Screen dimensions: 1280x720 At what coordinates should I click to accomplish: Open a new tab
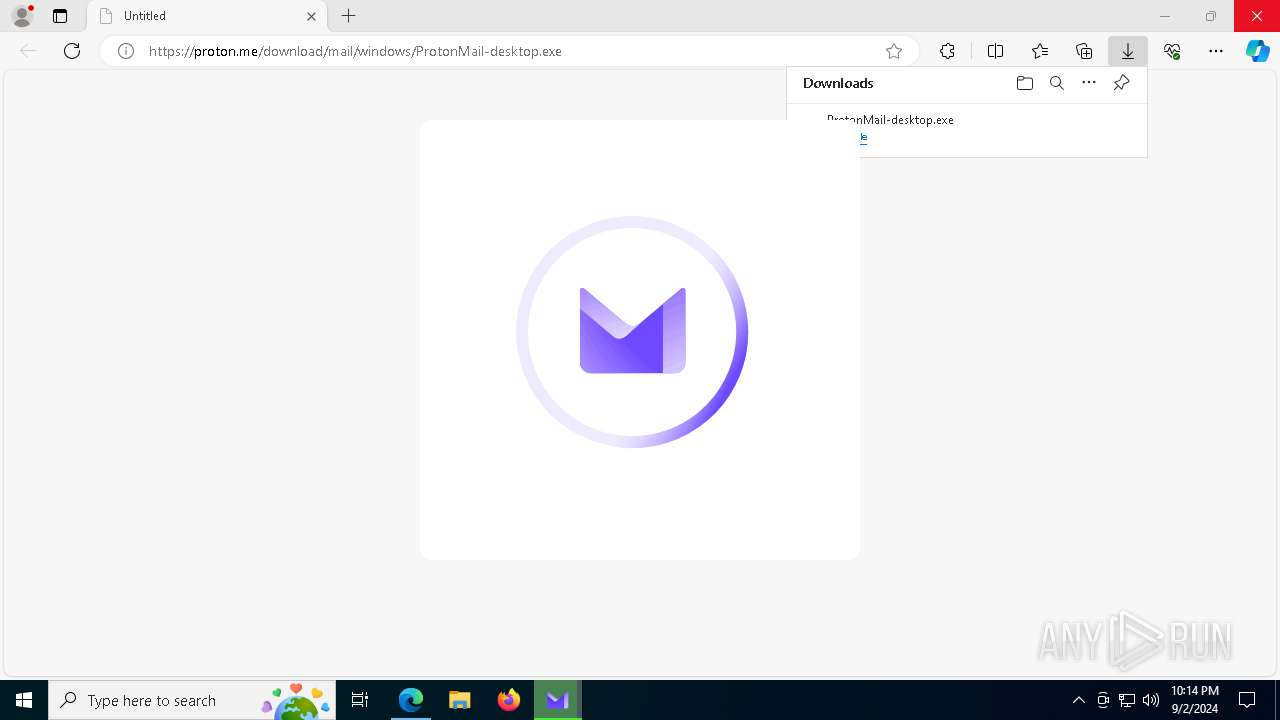[348, 16]
